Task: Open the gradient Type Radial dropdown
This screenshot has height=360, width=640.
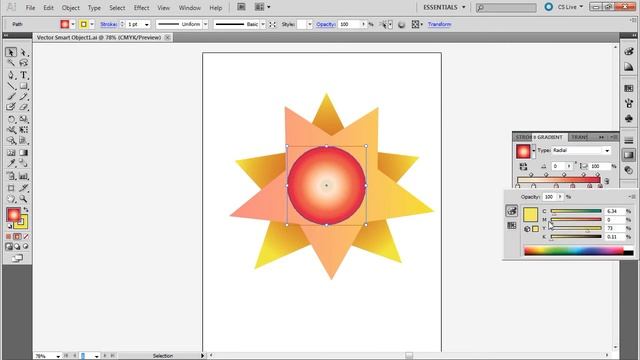Action: point(582,151)
